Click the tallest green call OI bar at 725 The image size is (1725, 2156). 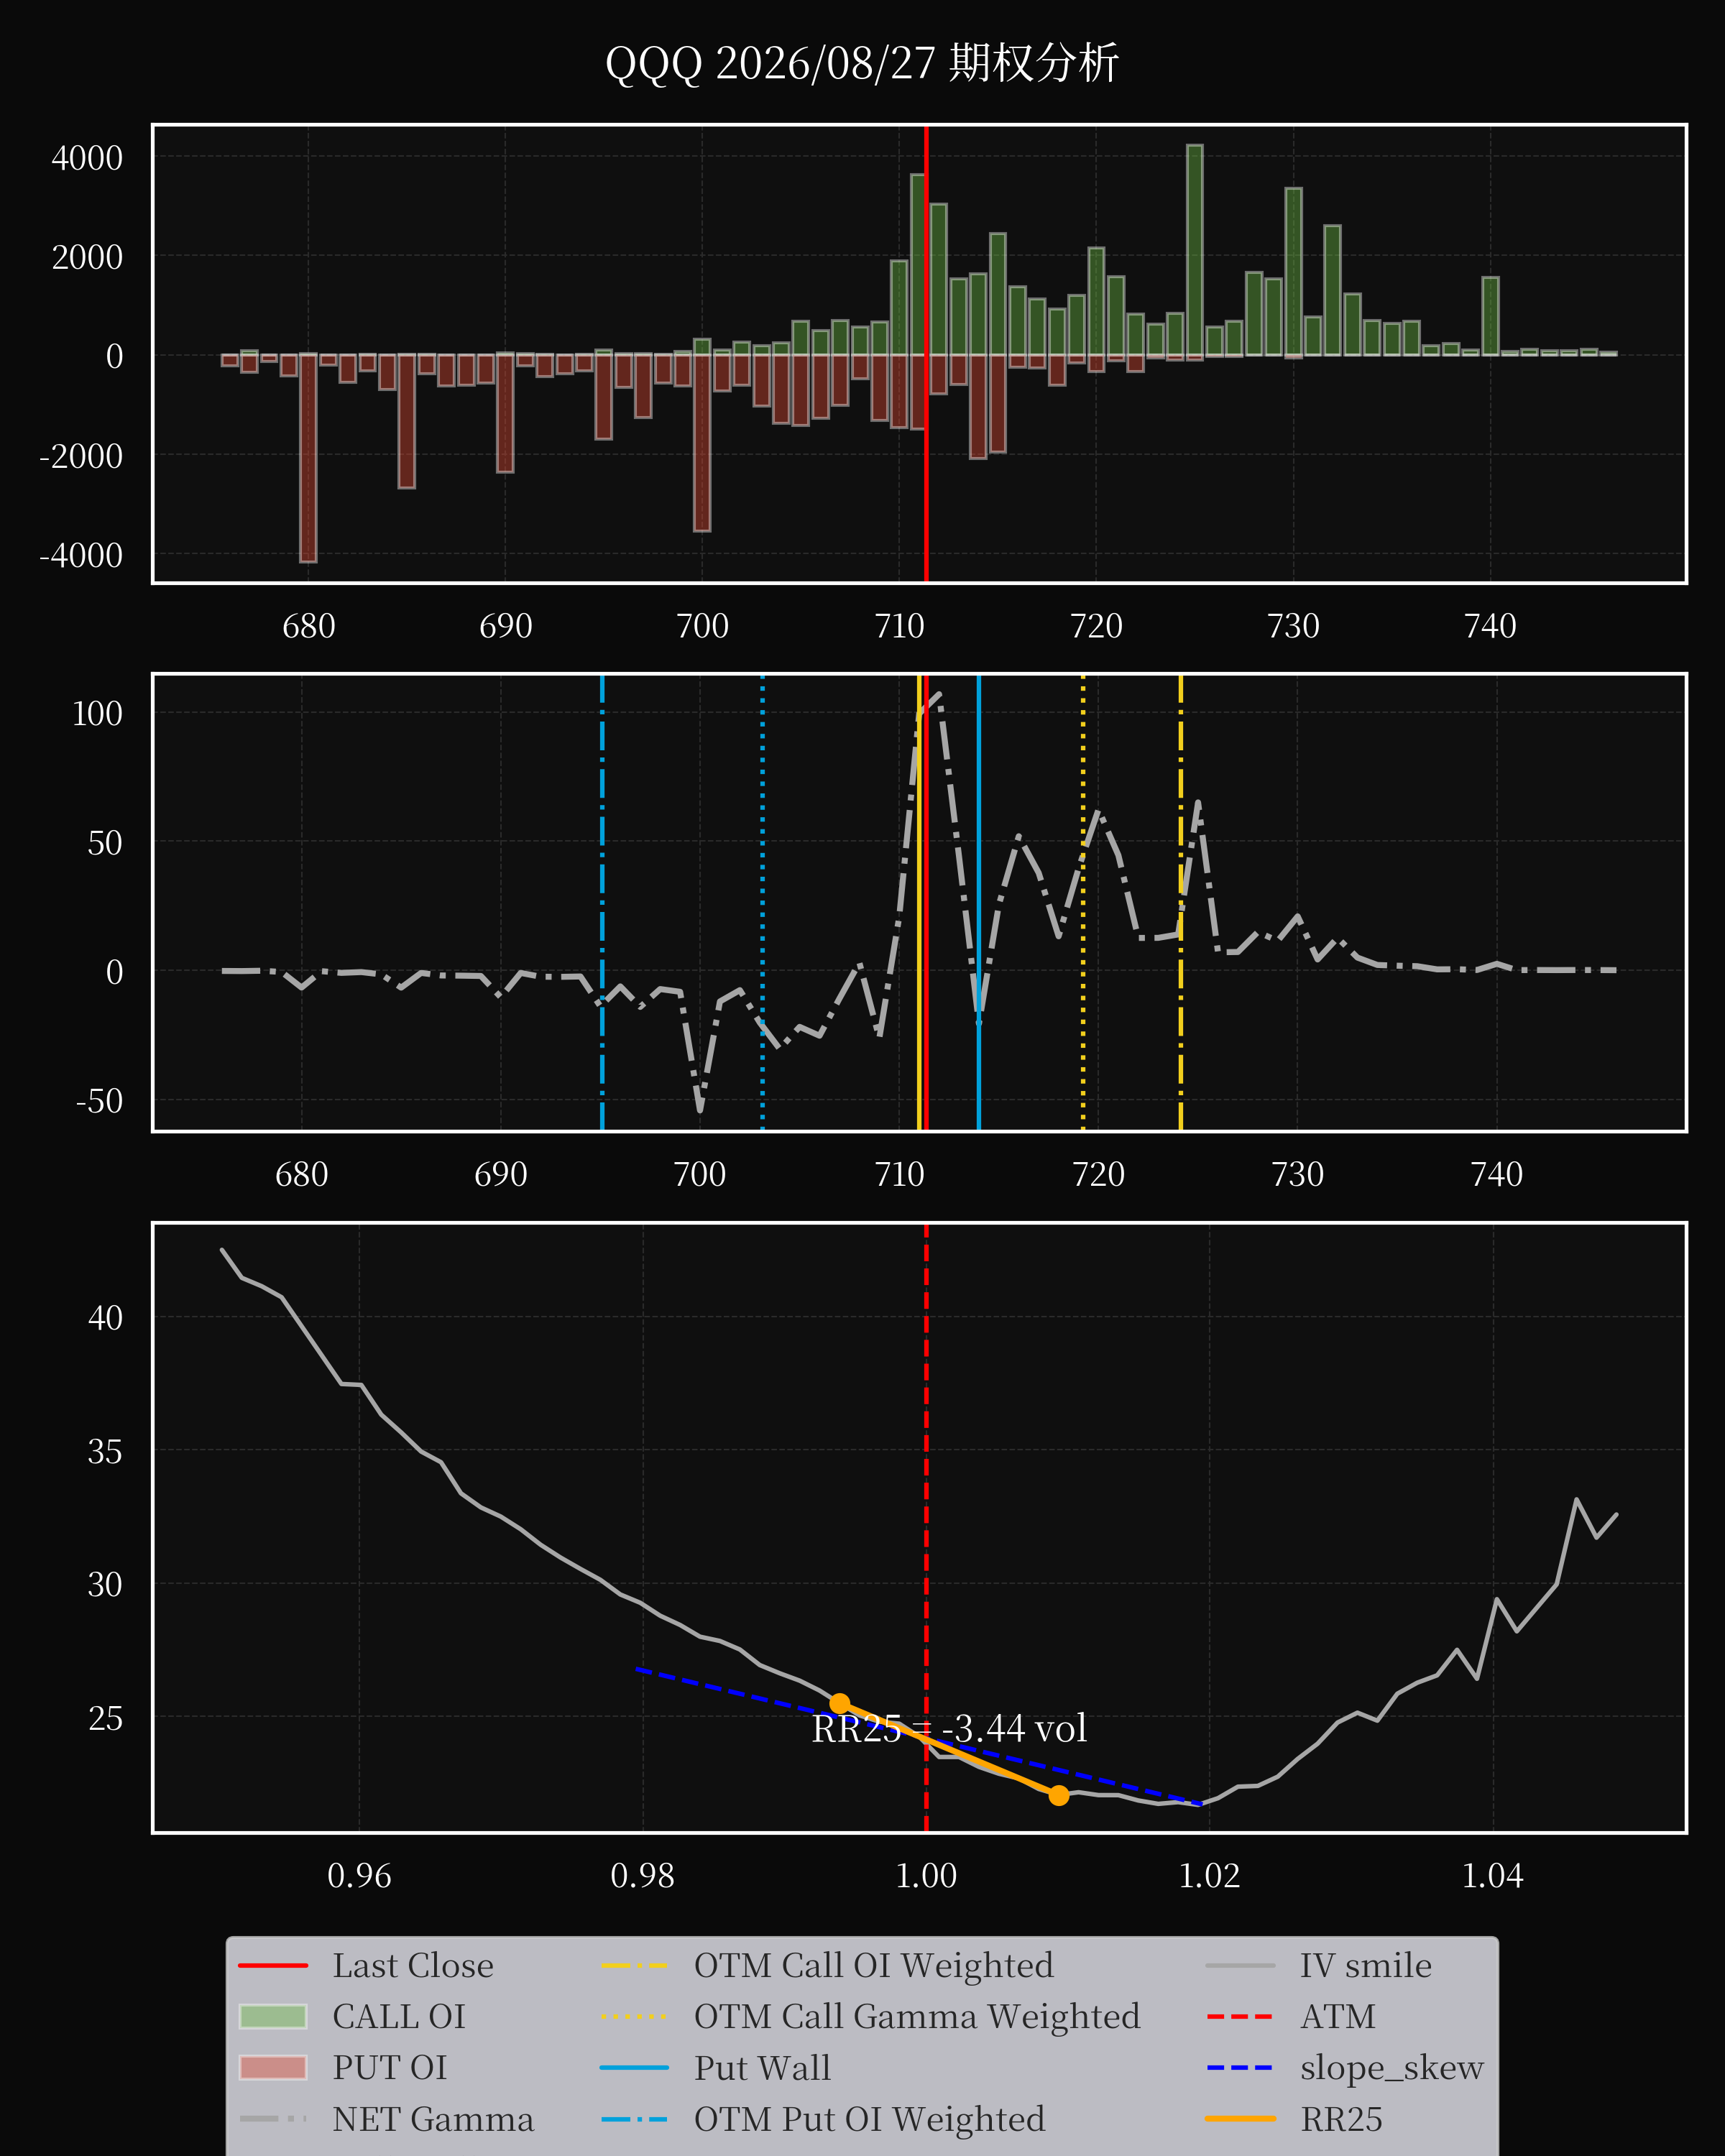[1195, 250]
